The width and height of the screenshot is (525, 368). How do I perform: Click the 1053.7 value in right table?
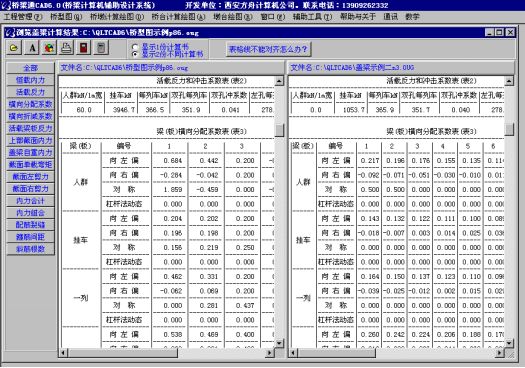354,109
